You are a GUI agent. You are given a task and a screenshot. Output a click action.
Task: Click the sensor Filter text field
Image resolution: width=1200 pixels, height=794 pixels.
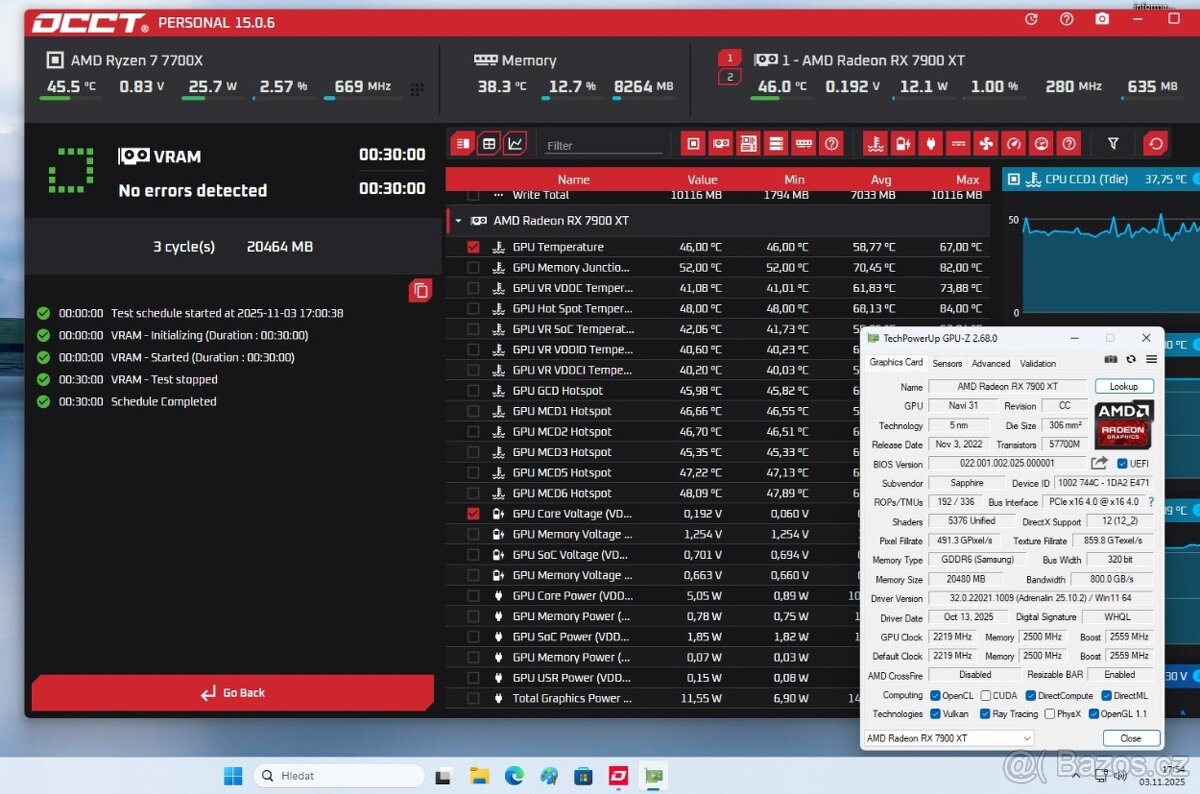603,145
